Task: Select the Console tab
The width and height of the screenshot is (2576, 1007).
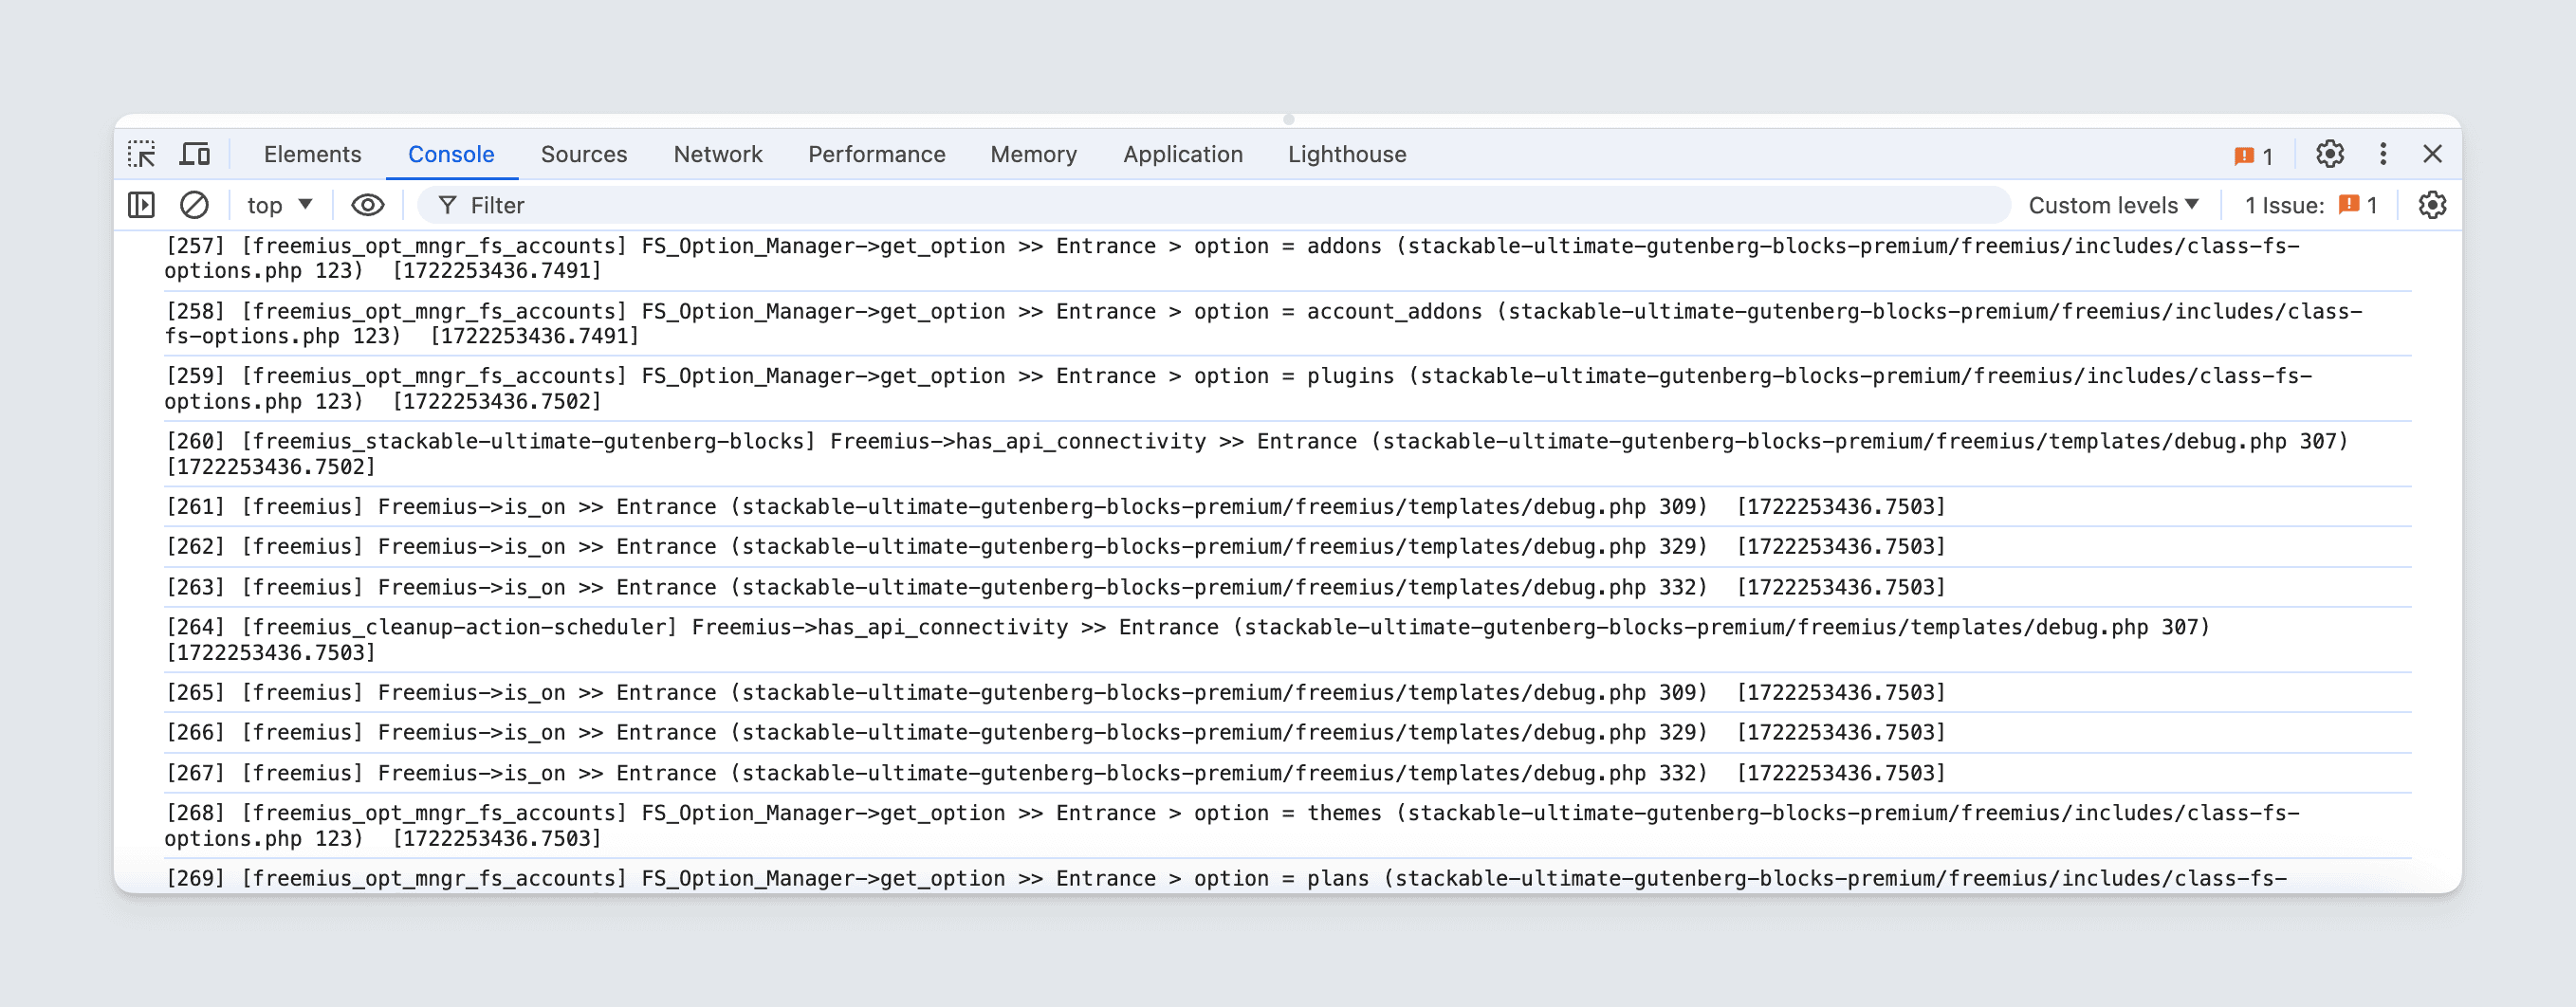Action: click(x=451, y=154)
